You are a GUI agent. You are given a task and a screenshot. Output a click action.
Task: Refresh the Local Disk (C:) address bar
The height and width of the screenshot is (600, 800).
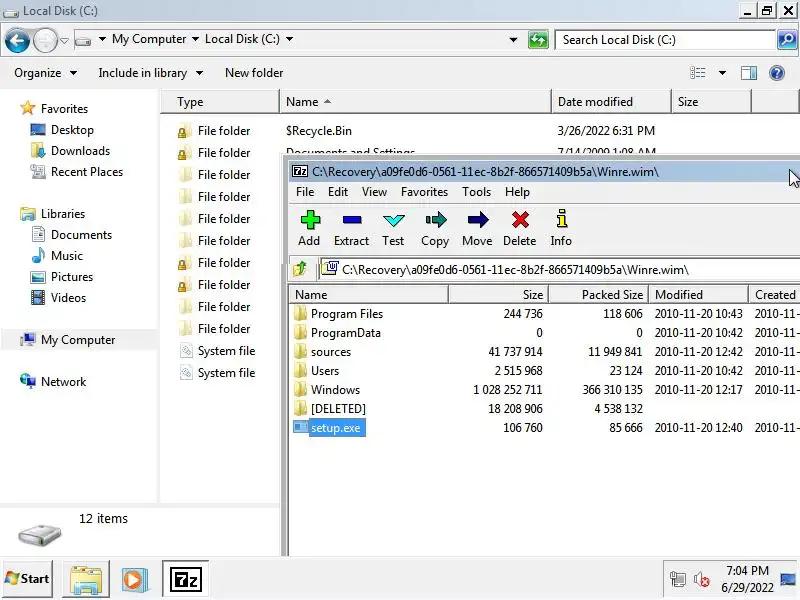pos(538,40)
